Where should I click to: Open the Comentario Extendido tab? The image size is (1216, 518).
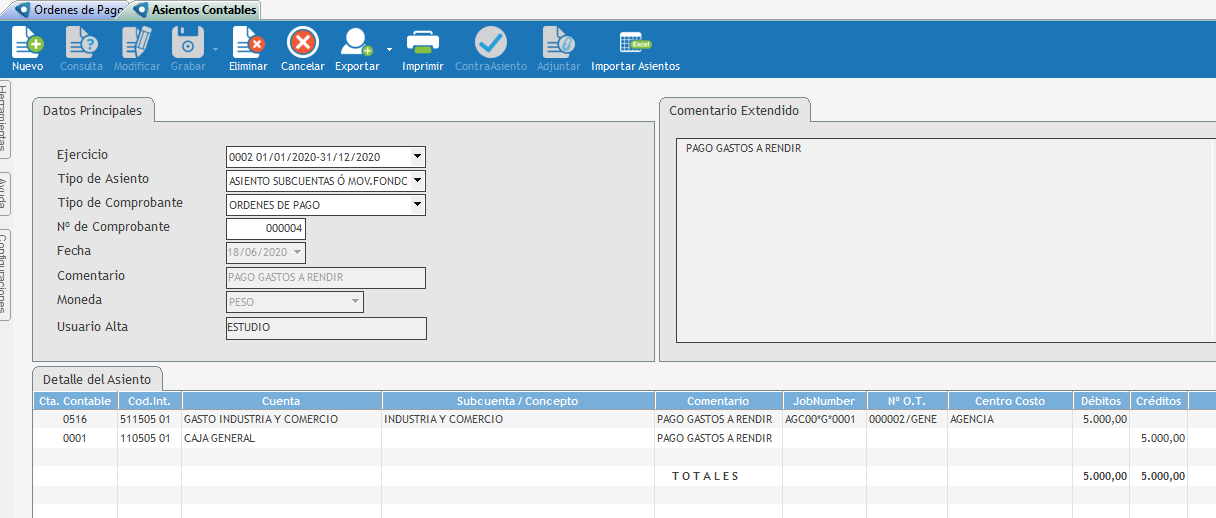tap(734, 110)
